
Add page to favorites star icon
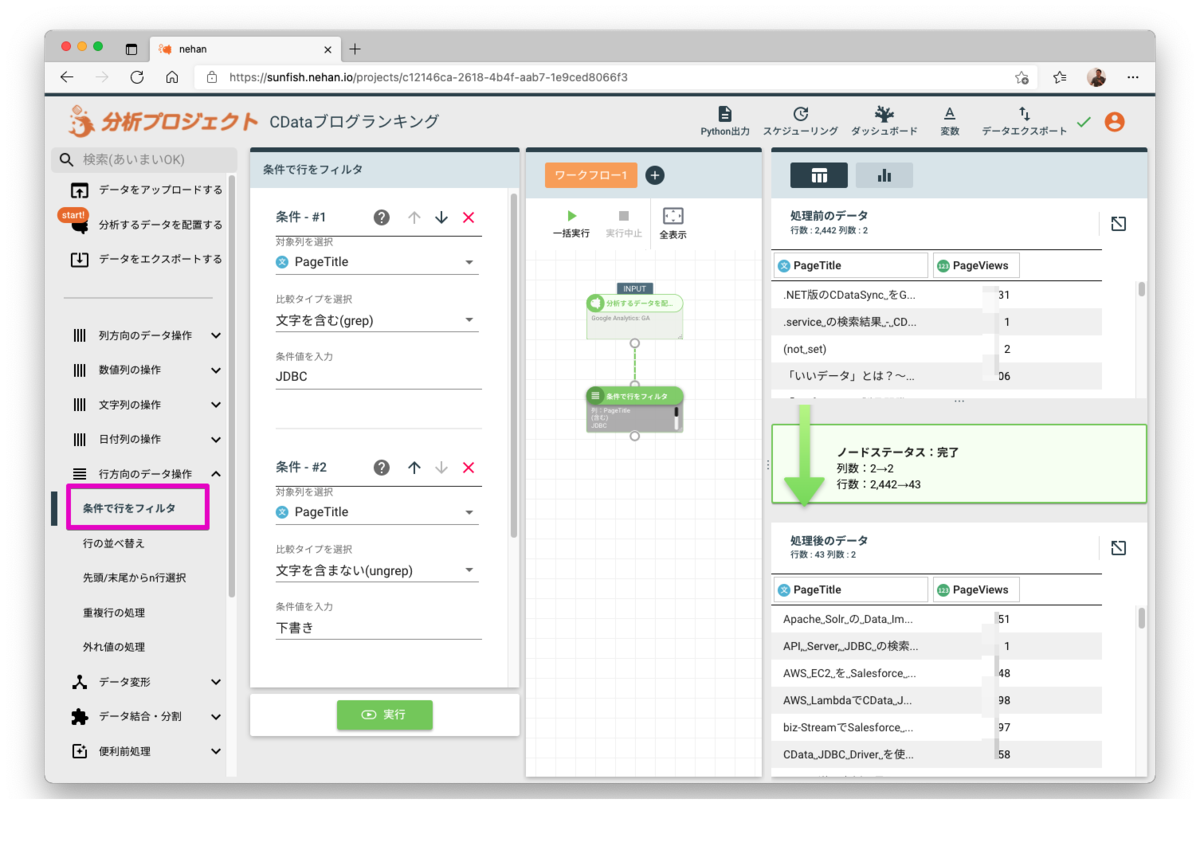click(1021, 77)
